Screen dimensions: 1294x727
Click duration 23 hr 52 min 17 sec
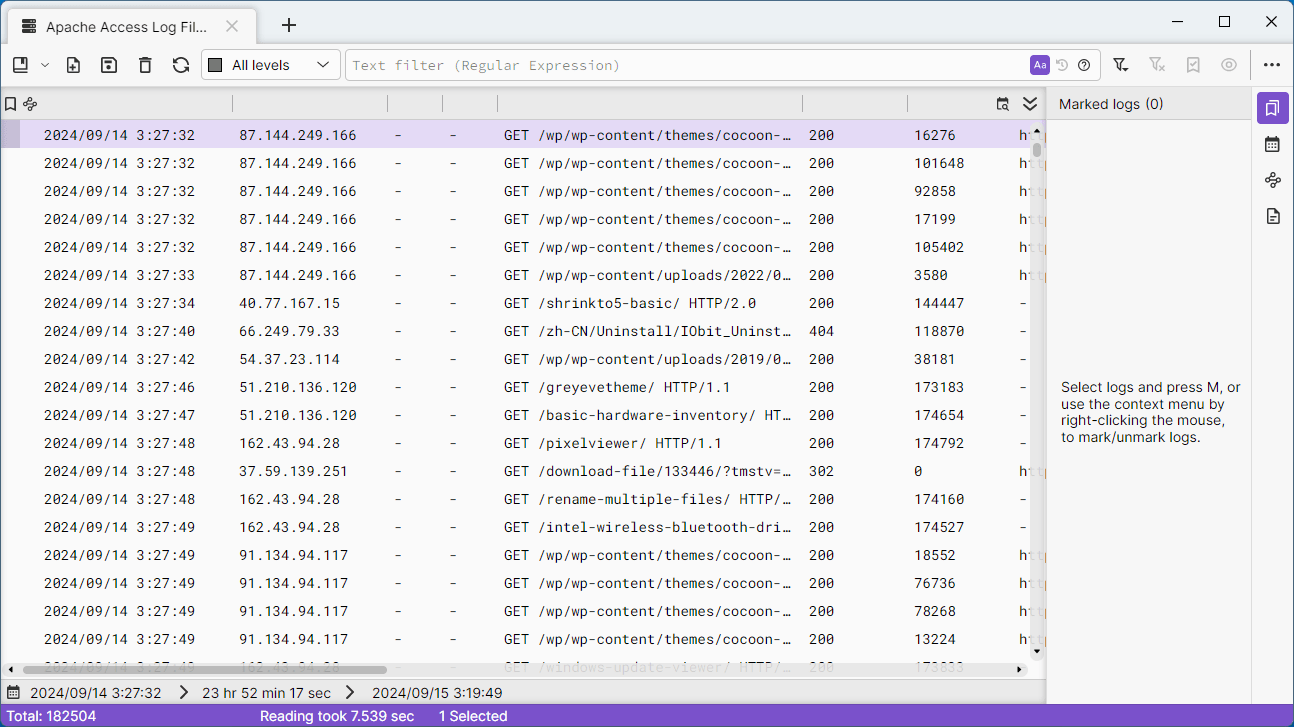pyautogui.click(x=266, y=692)
